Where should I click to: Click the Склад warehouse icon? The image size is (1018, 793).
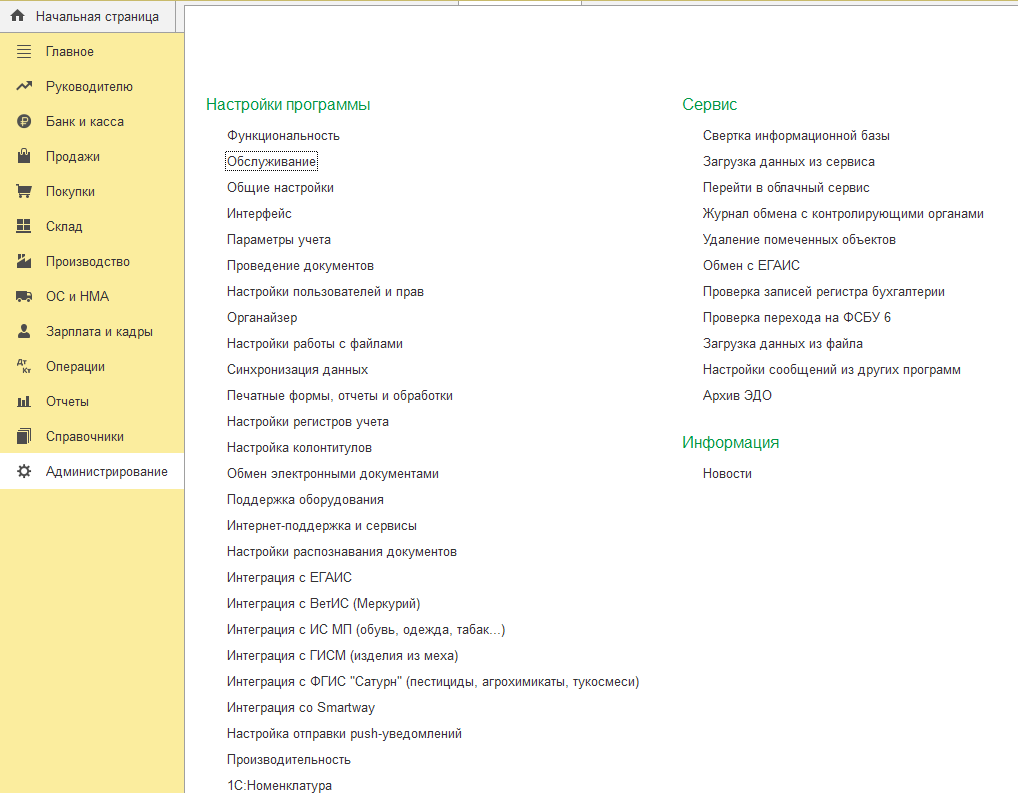tap(24, 226)
